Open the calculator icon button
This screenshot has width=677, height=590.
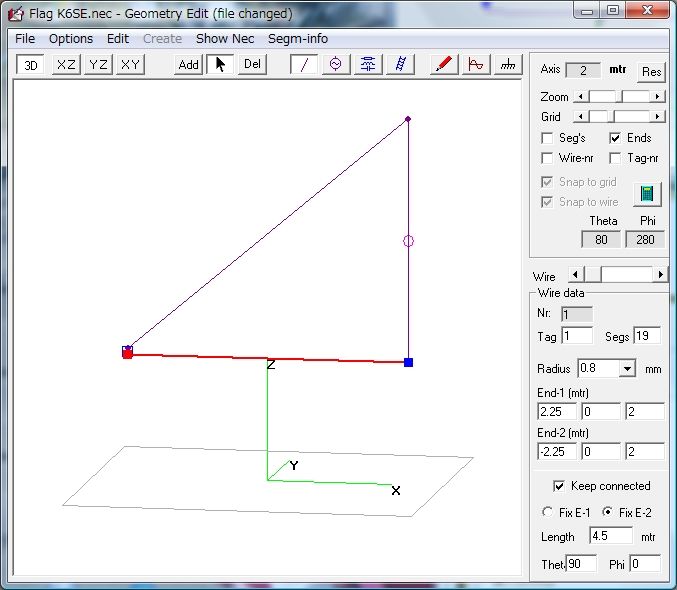click(647, 193)
